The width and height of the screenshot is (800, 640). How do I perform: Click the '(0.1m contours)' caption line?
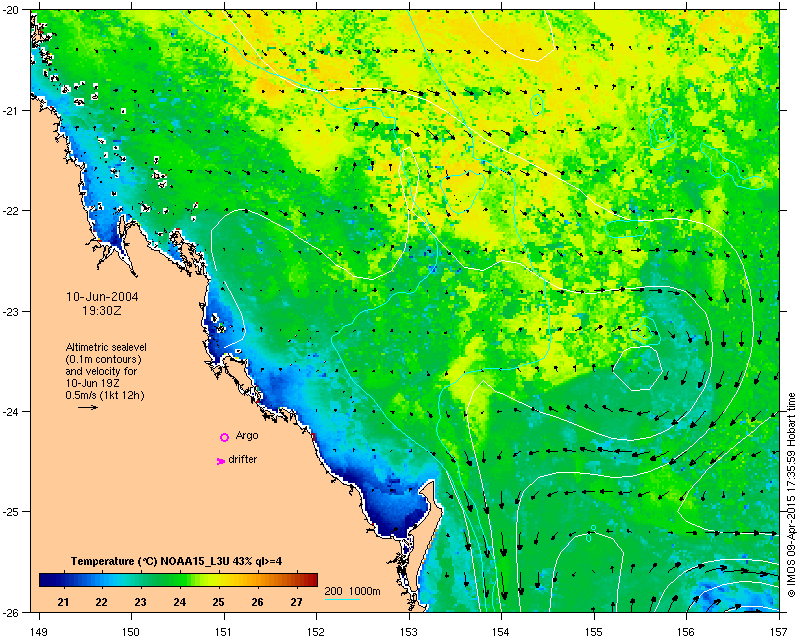(103, 359)
